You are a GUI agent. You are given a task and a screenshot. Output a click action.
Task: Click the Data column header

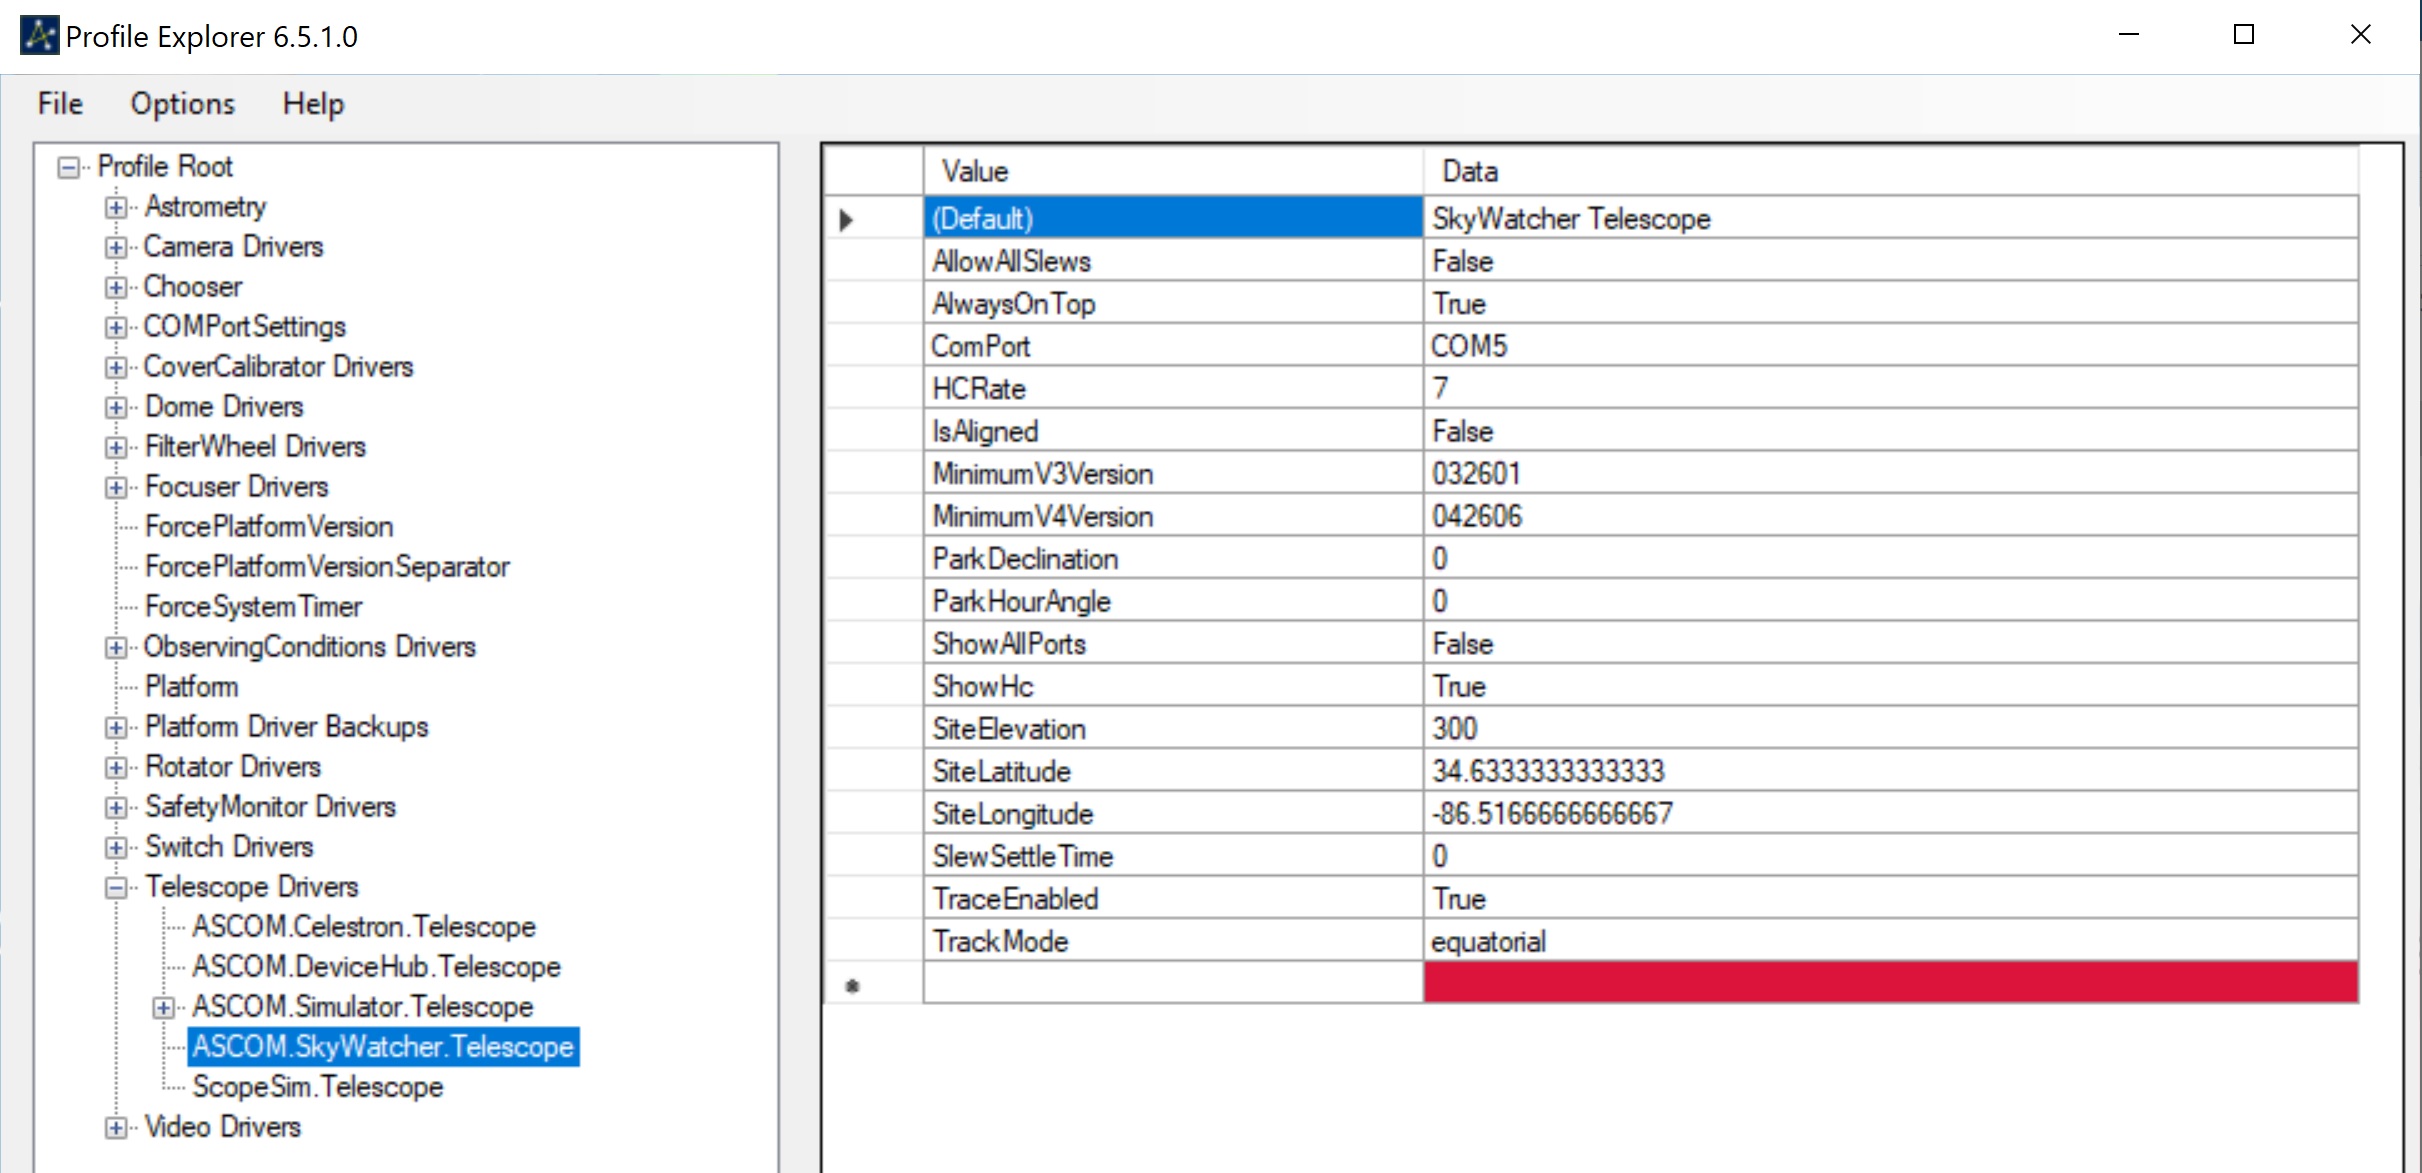1890,171
